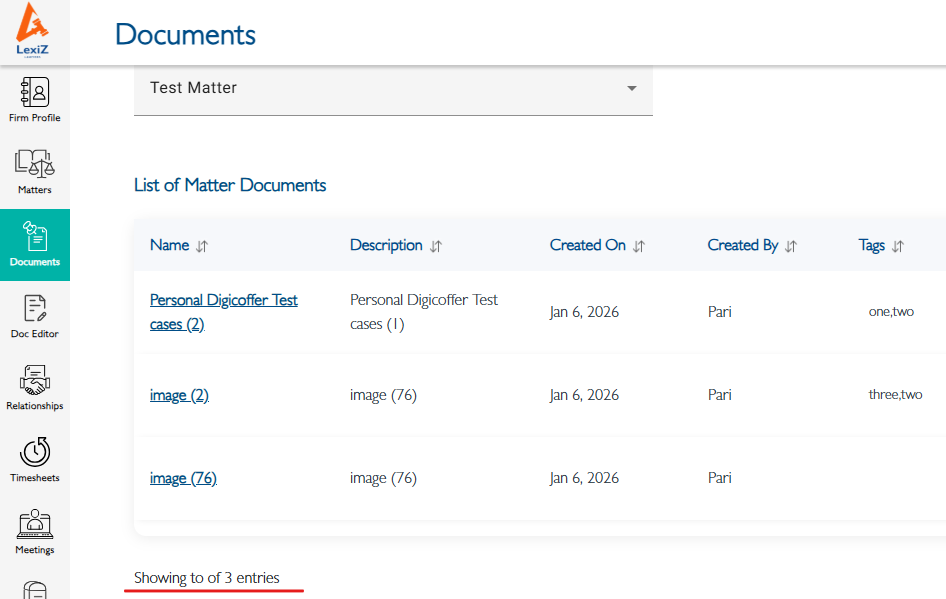Open the image (2) document link
946x599 pixels.
coord(179,395)
